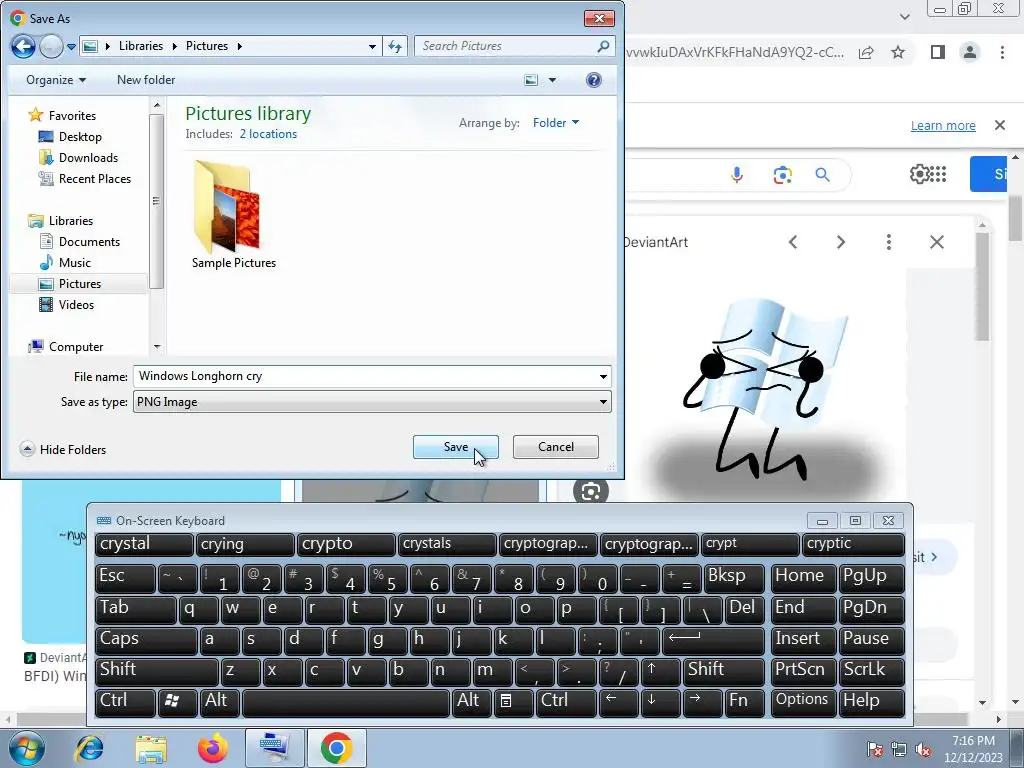Click the Cancel button
This screenshot has height=768, width=1024.
pos(556,447)
